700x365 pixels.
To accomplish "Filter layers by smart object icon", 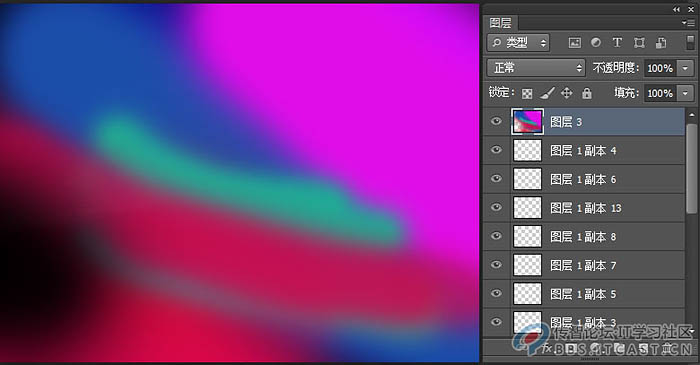I will [x=661, y=43].
